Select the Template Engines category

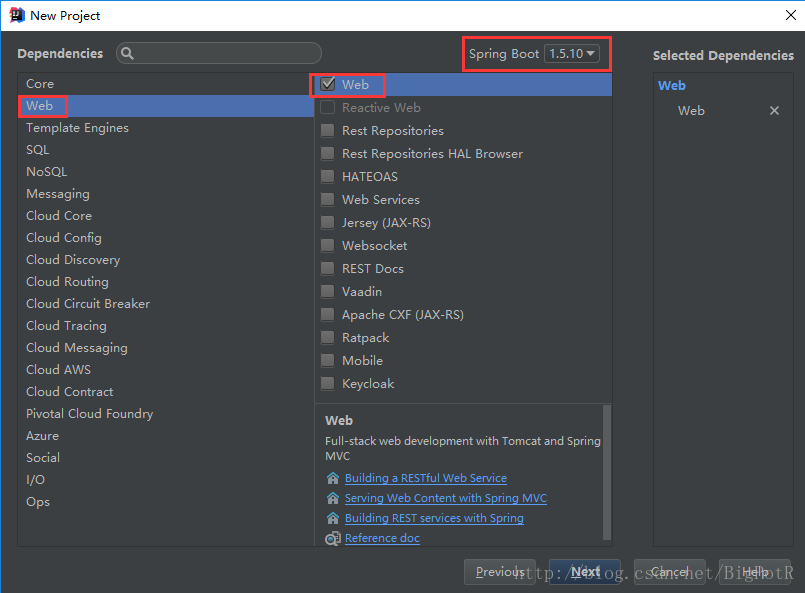pos(166,128)
